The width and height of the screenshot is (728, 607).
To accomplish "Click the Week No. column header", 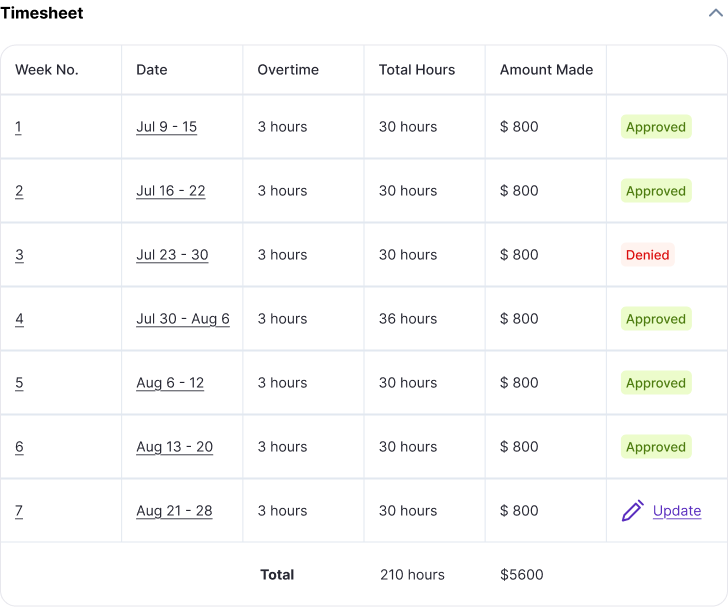I will [x=47, y=70].
